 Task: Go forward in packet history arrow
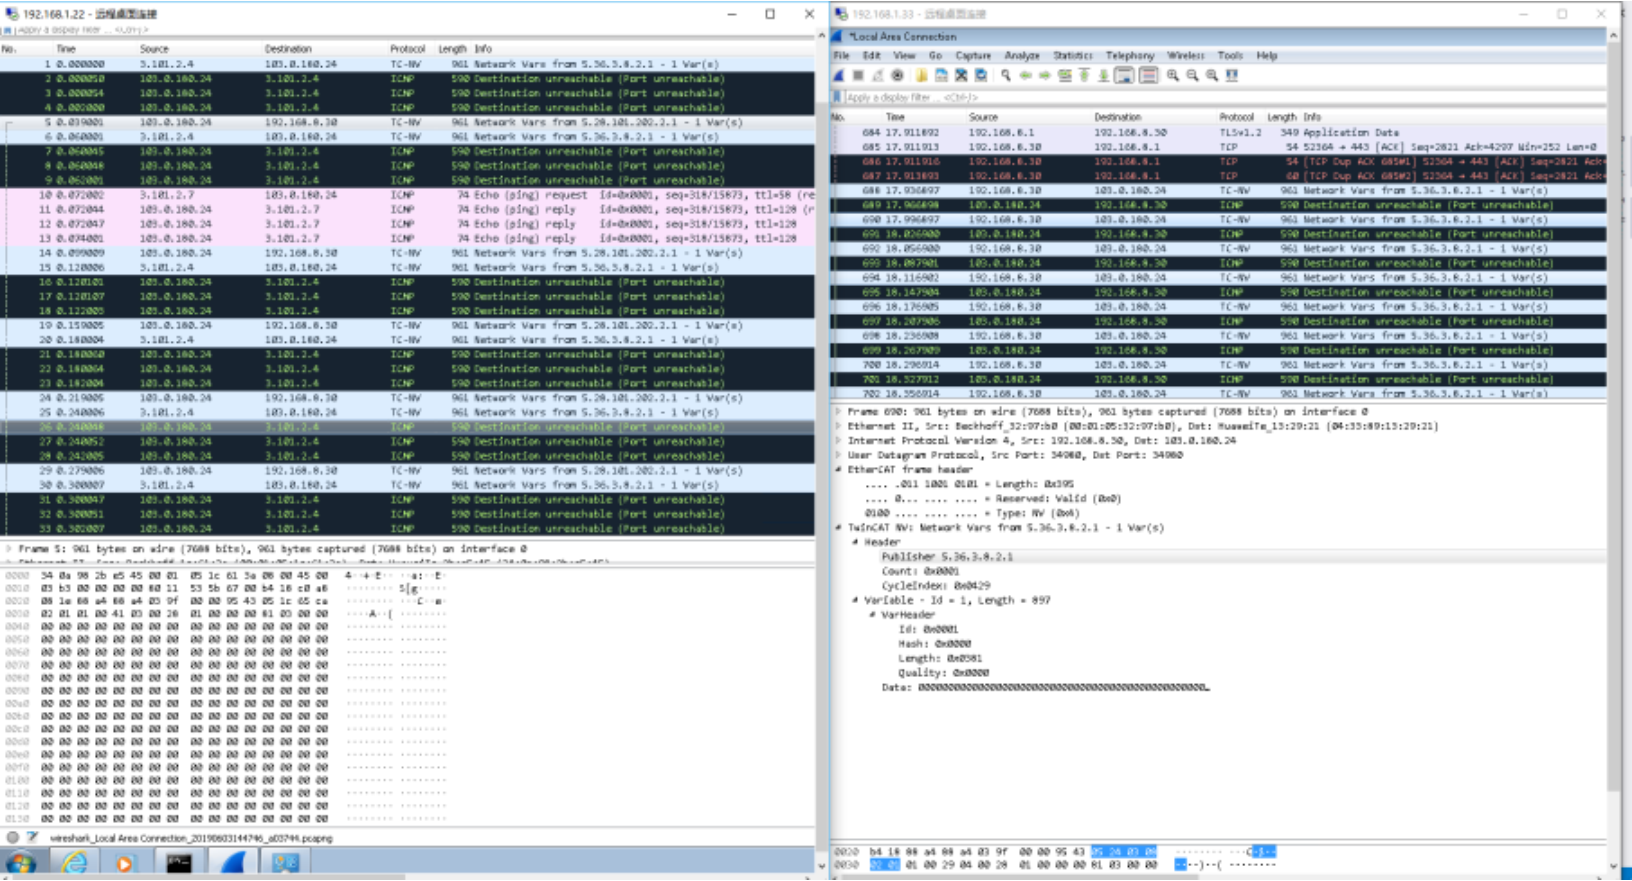1045,76
